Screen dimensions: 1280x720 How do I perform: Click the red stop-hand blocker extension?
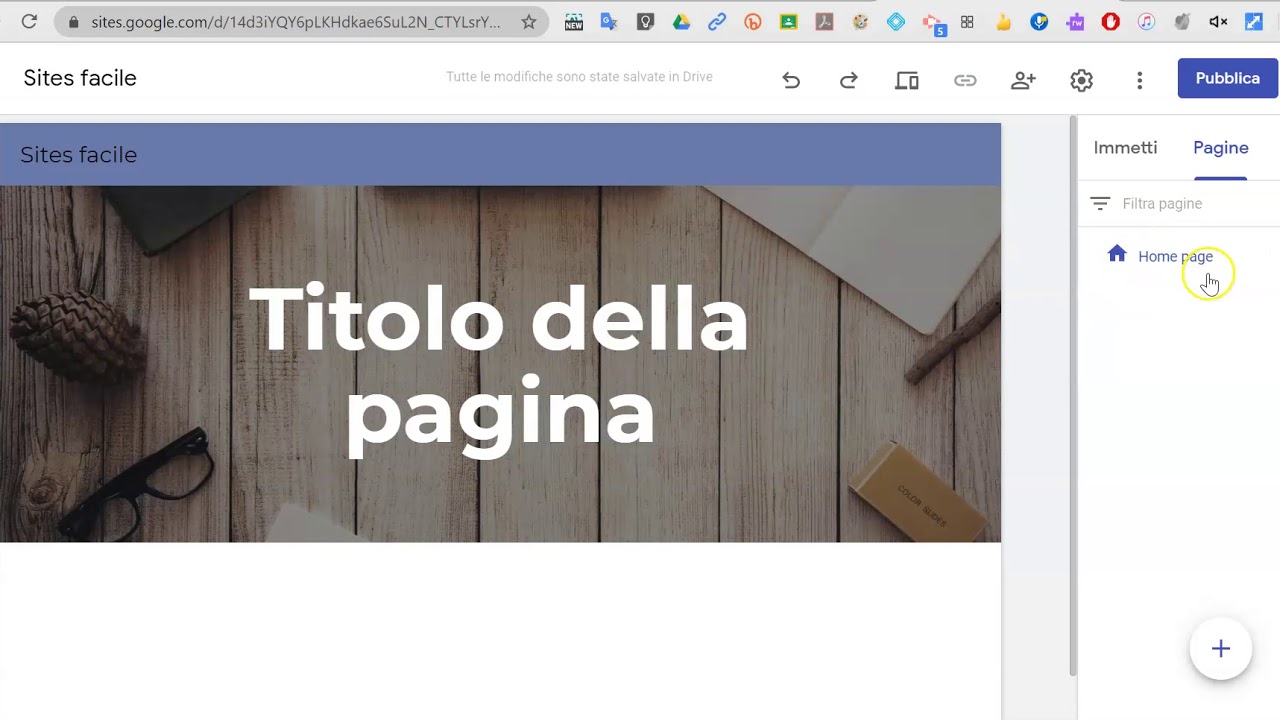(1110, 21)
